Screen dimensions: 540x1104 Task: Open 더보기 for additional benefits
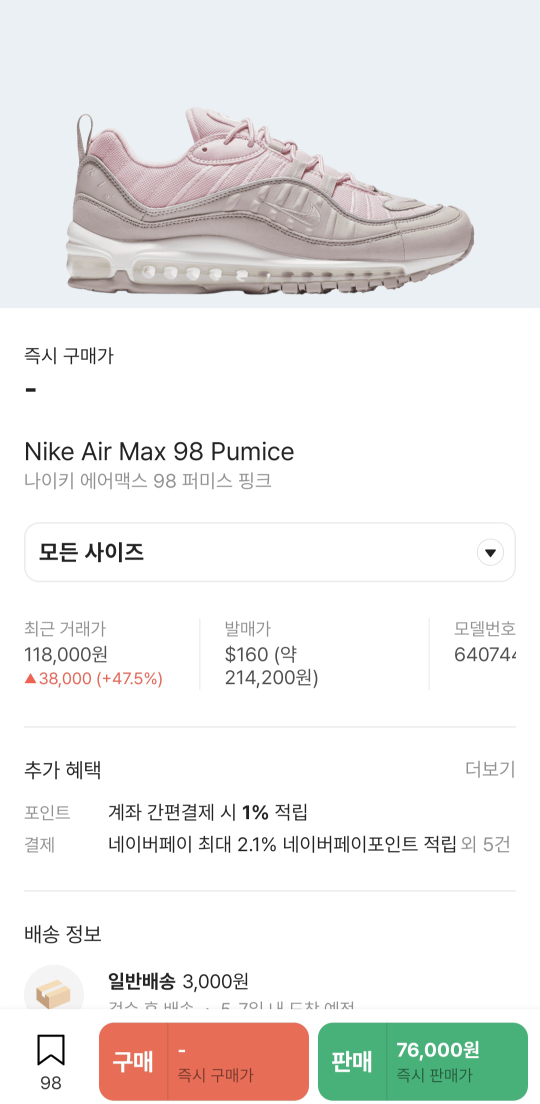click(x=490, y=770)
